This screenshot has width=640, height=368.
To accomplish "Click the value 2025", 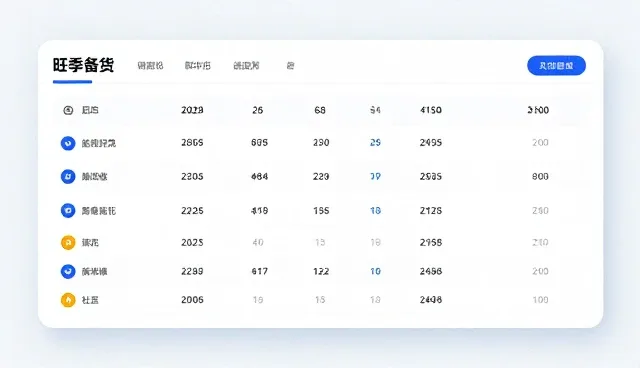I will [x=192, y=242].
